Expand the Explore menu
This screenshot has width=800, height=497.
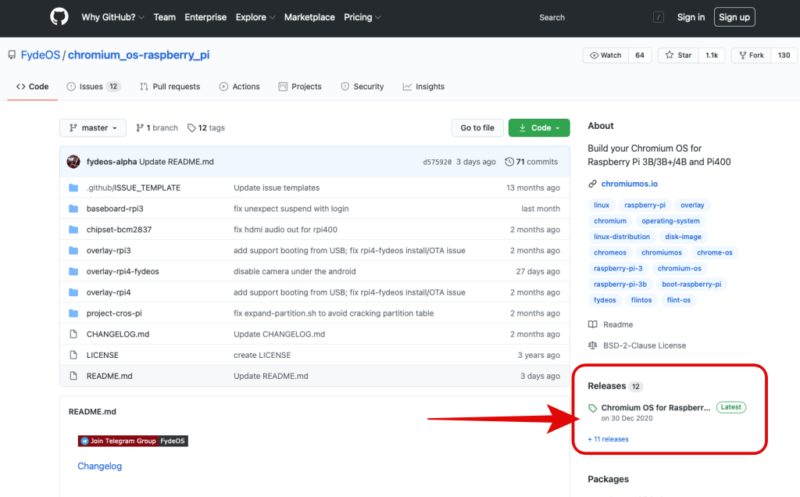point(255,17)
